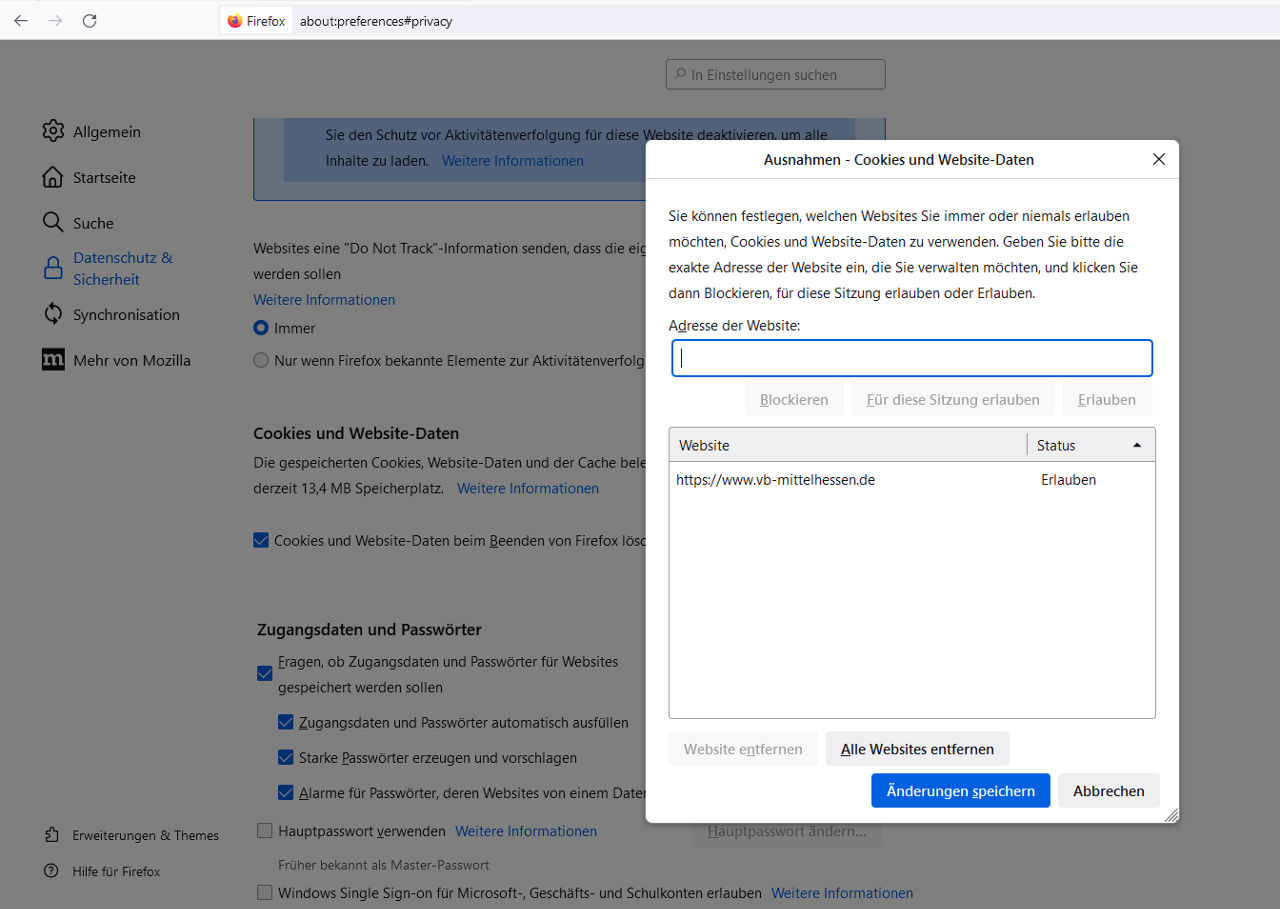Enable the Hauptpasswort verwenden checkbox
This screenshot has height=909, width=1280.
click(265, 831)
